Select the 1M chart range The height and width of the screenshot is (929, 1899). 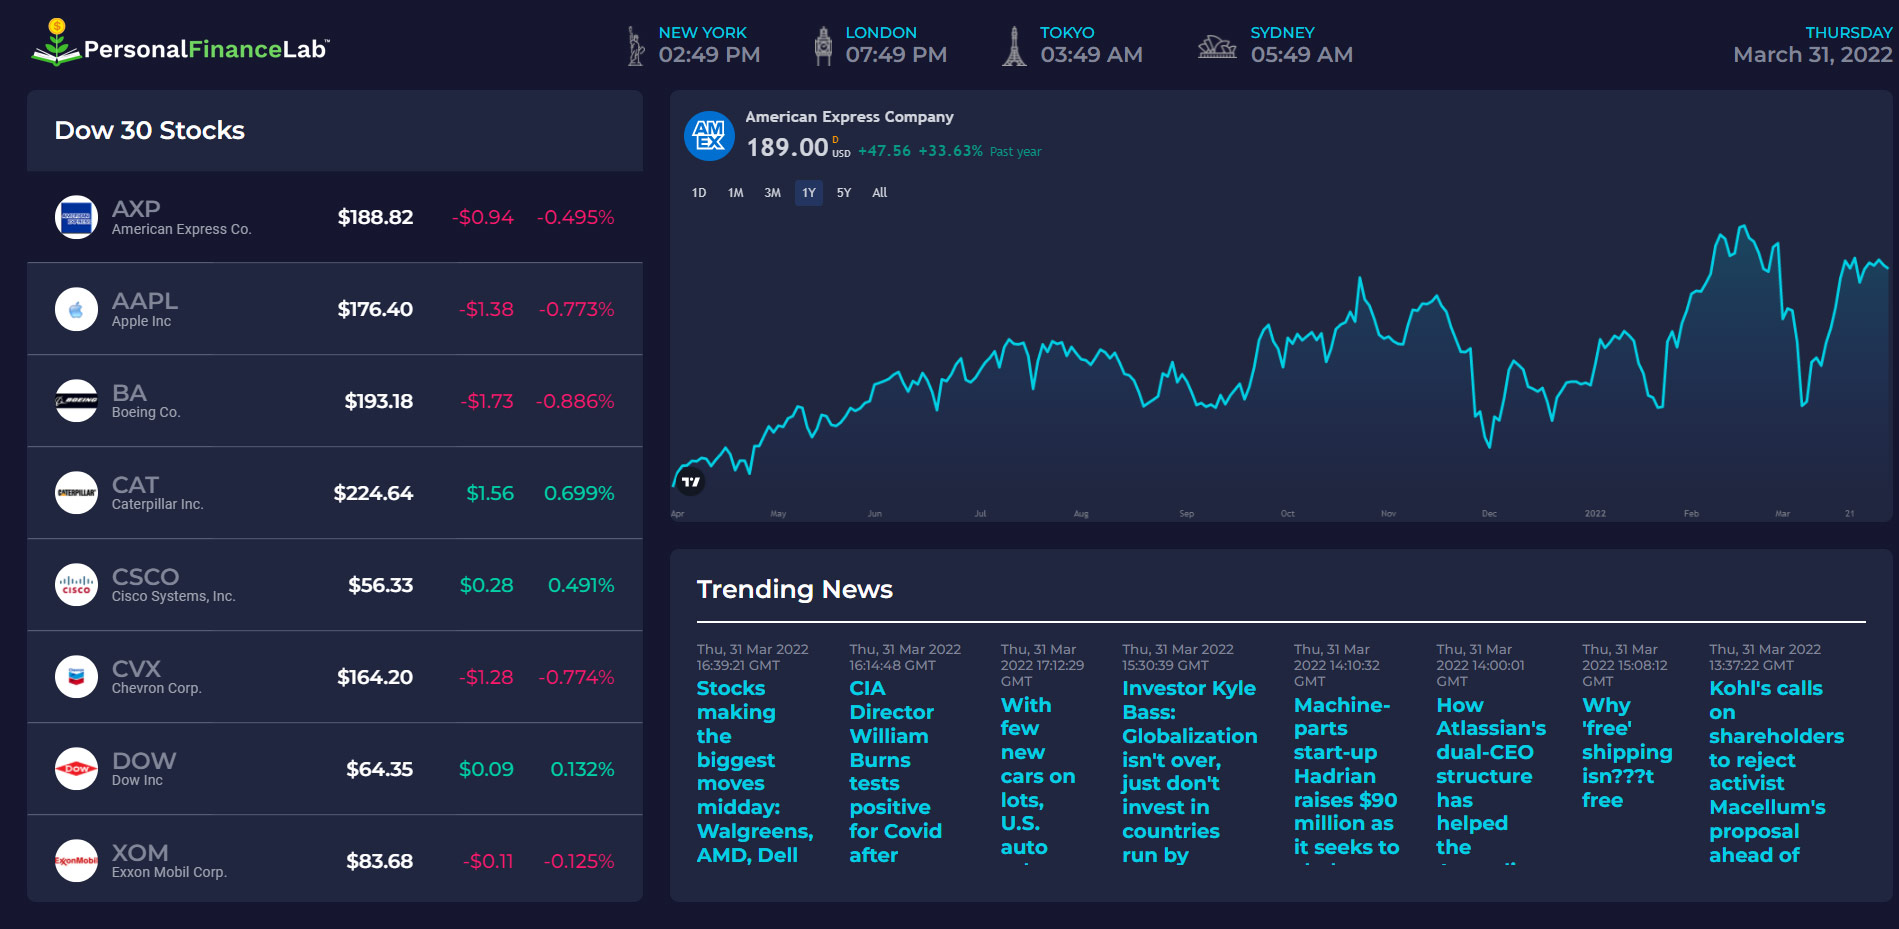[736, 193]
